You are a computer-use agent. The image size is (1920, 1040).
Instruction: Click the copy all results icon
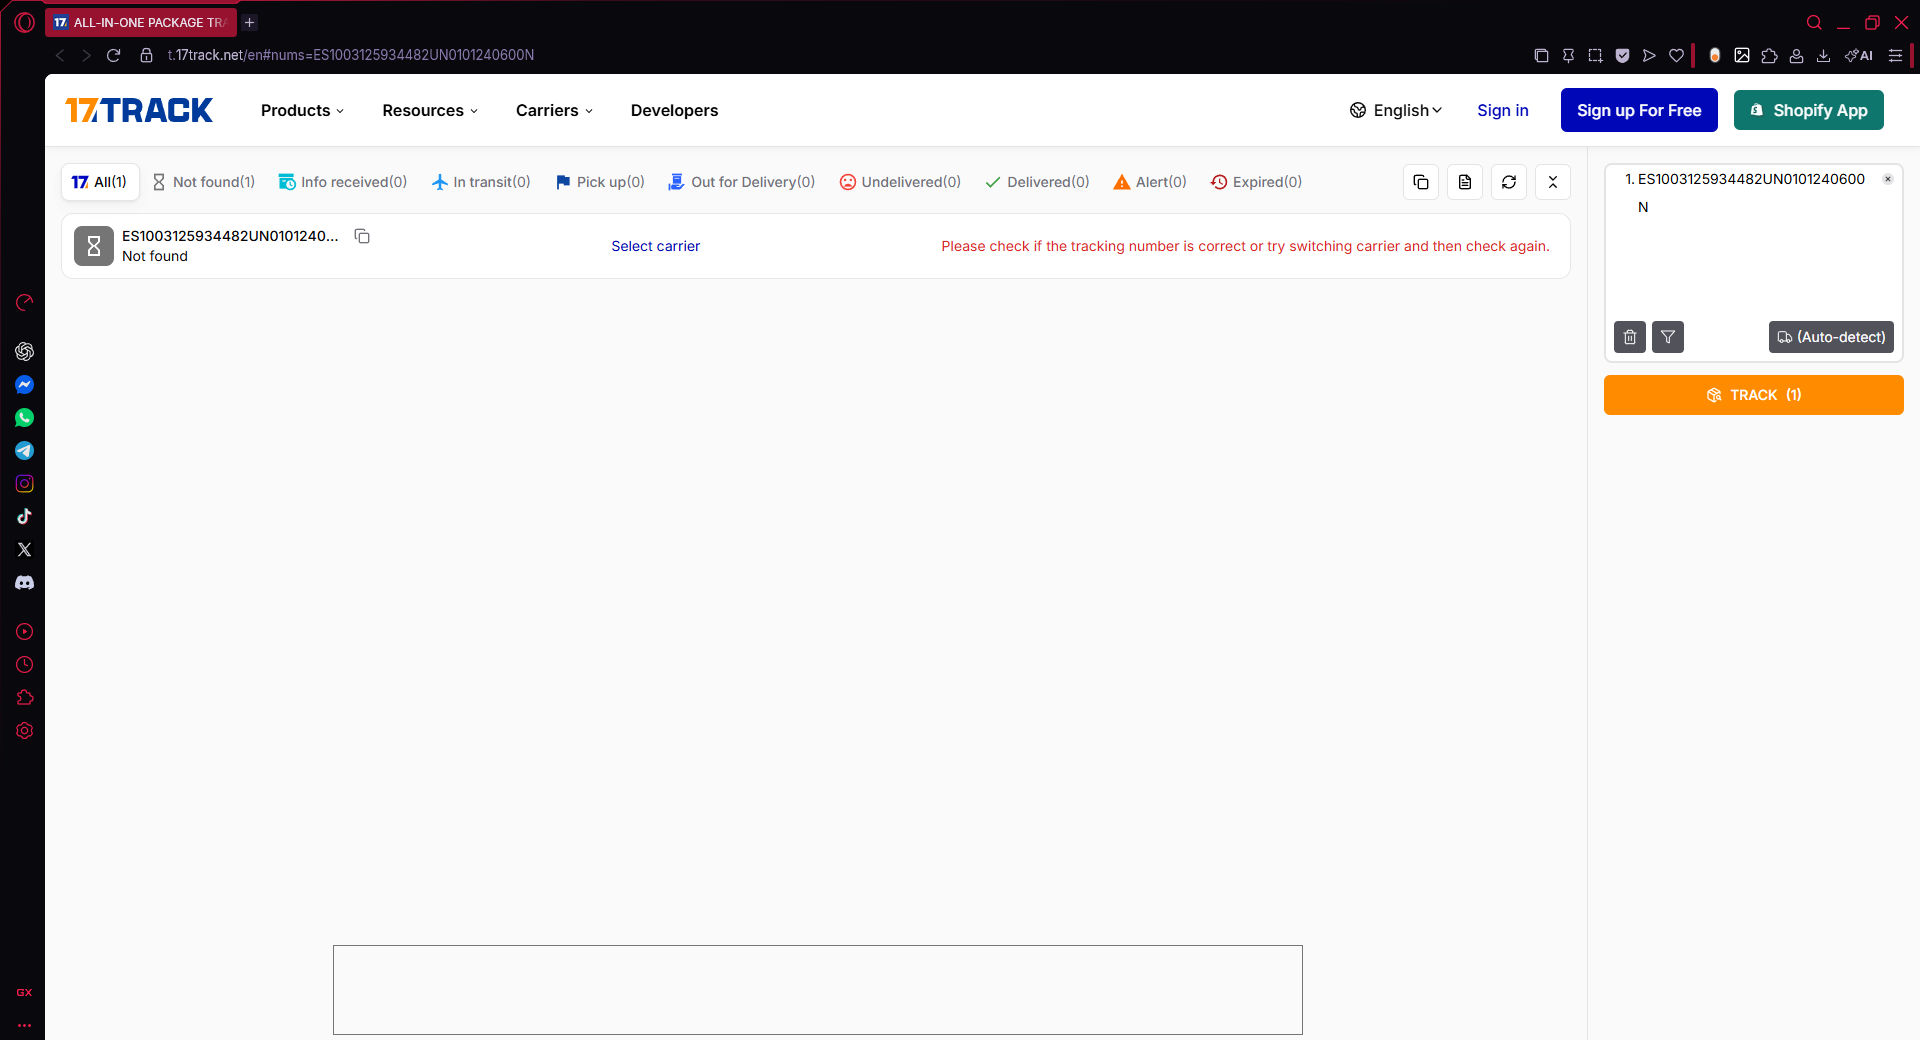click(1421, 182)
